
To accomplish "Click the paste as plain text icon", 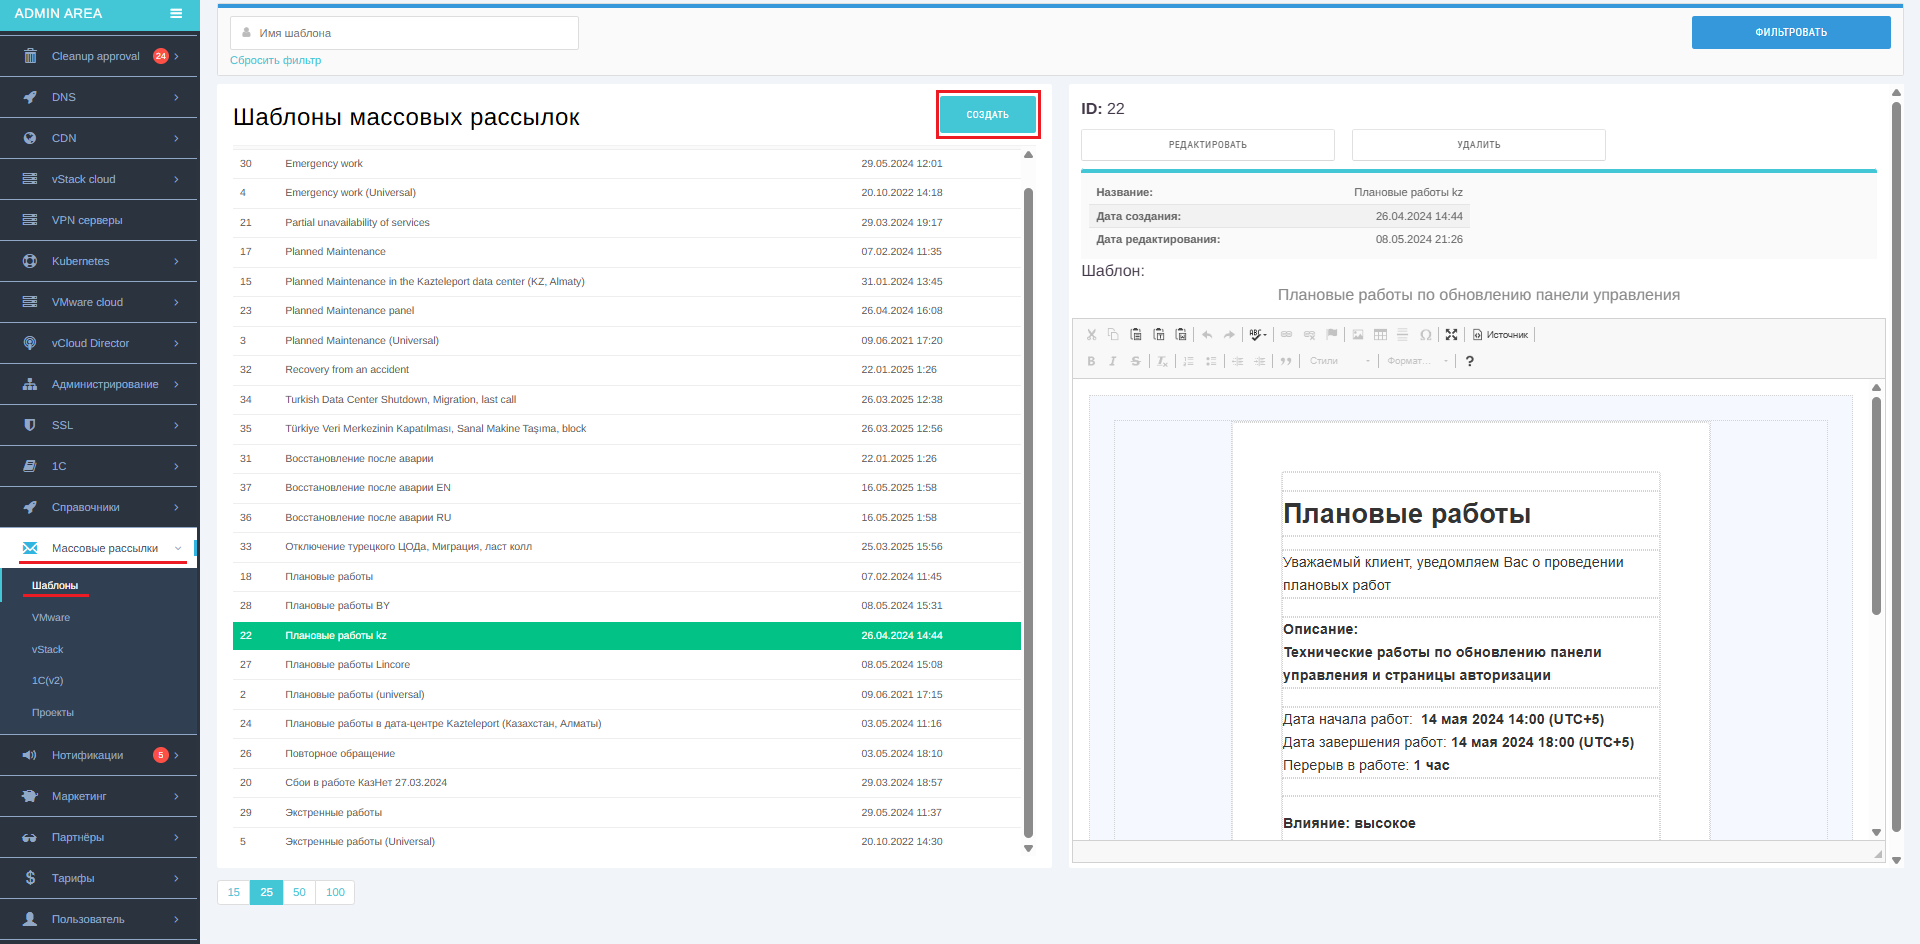I will coord(1158,335).
